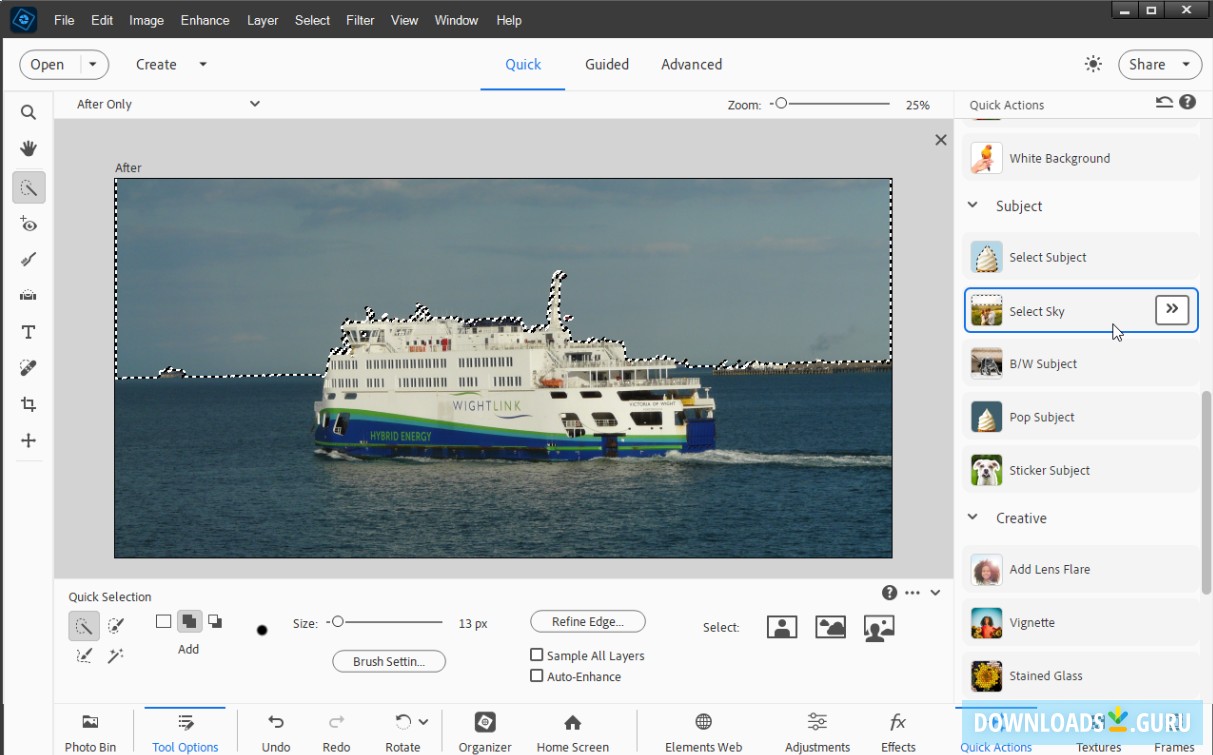The width and height of the screenshot is (1213, 755).
Task: Select the Zoom tool in left toolbar
Action: [28, 113]
